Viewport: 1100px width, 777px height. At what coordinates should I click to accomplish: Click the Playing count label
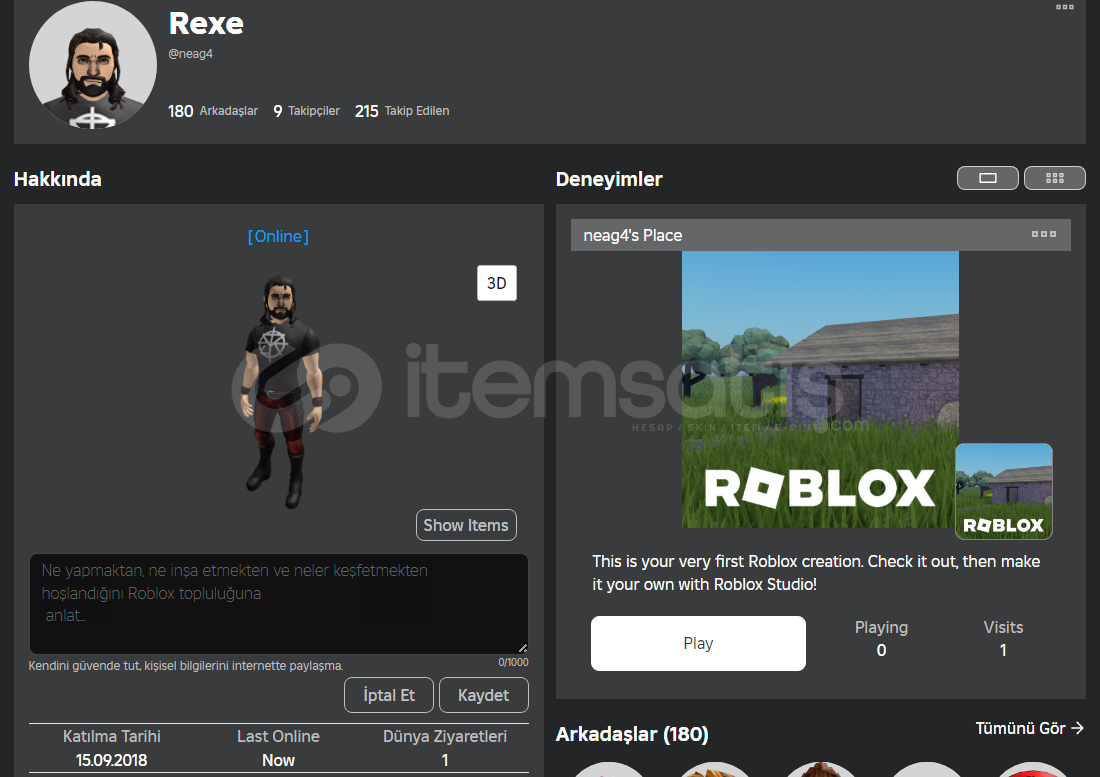click(881, 628)
